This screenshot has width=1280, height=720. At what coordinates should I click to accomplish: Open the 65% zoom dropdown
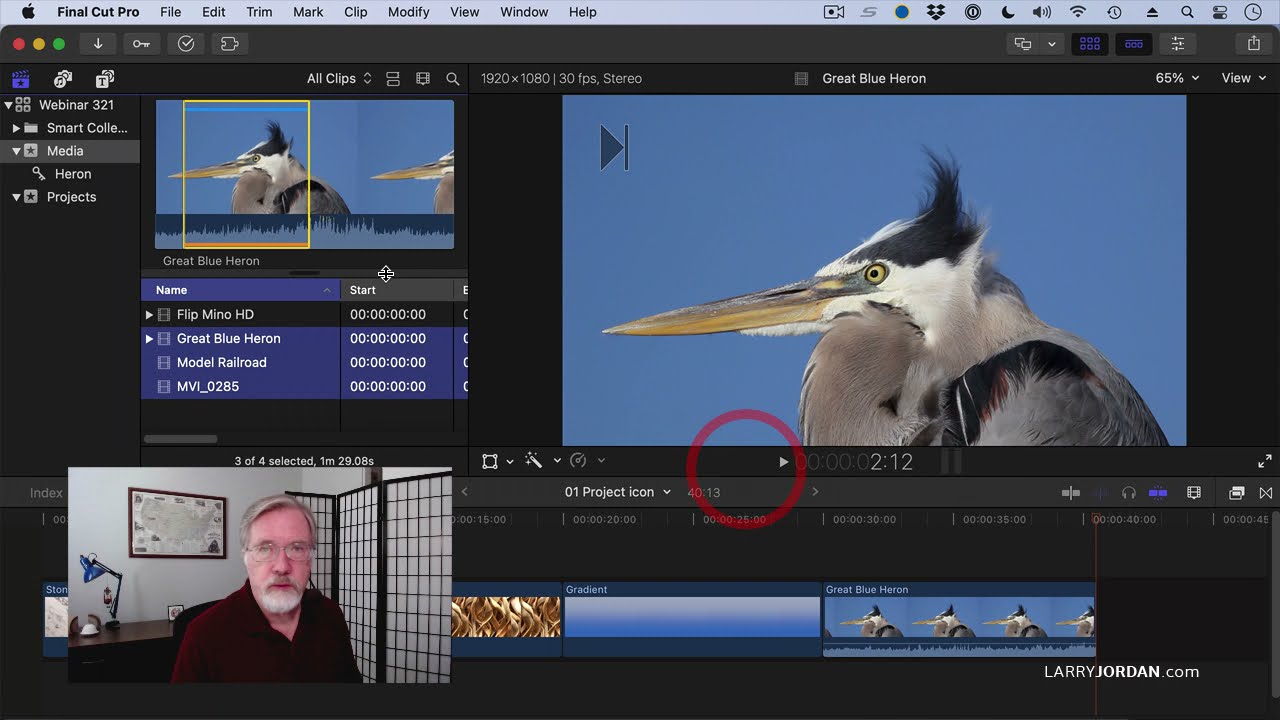coord(1177,78)
